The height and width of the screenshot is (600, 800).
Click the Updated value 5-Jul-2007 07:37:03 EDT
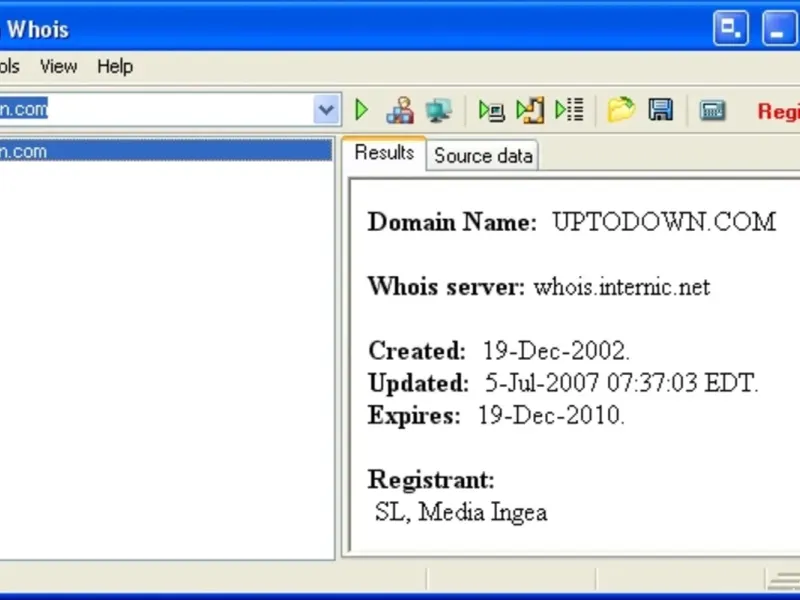click(621, 383)
